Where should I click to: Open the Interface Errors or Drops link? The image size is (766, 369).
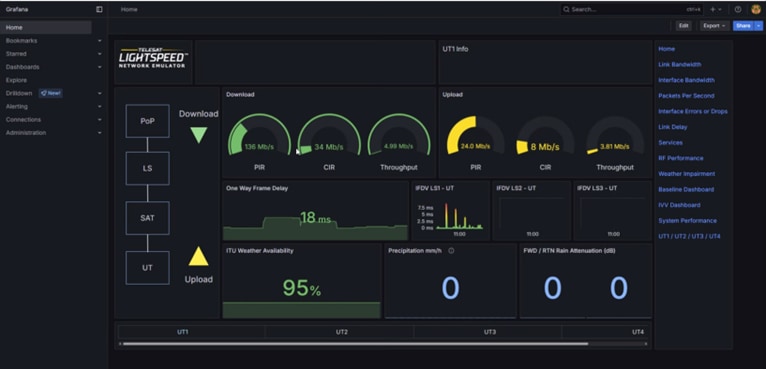click(x=693, y=111)
